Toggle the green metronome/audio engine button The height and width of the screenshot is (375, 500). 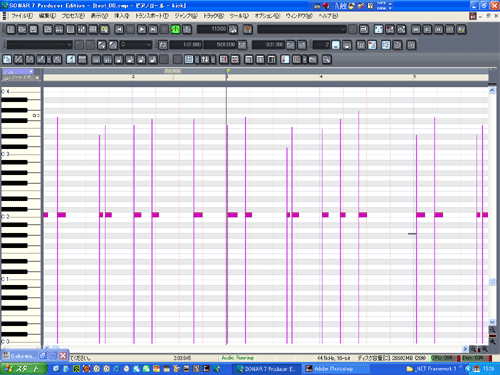tap(175, 29)
